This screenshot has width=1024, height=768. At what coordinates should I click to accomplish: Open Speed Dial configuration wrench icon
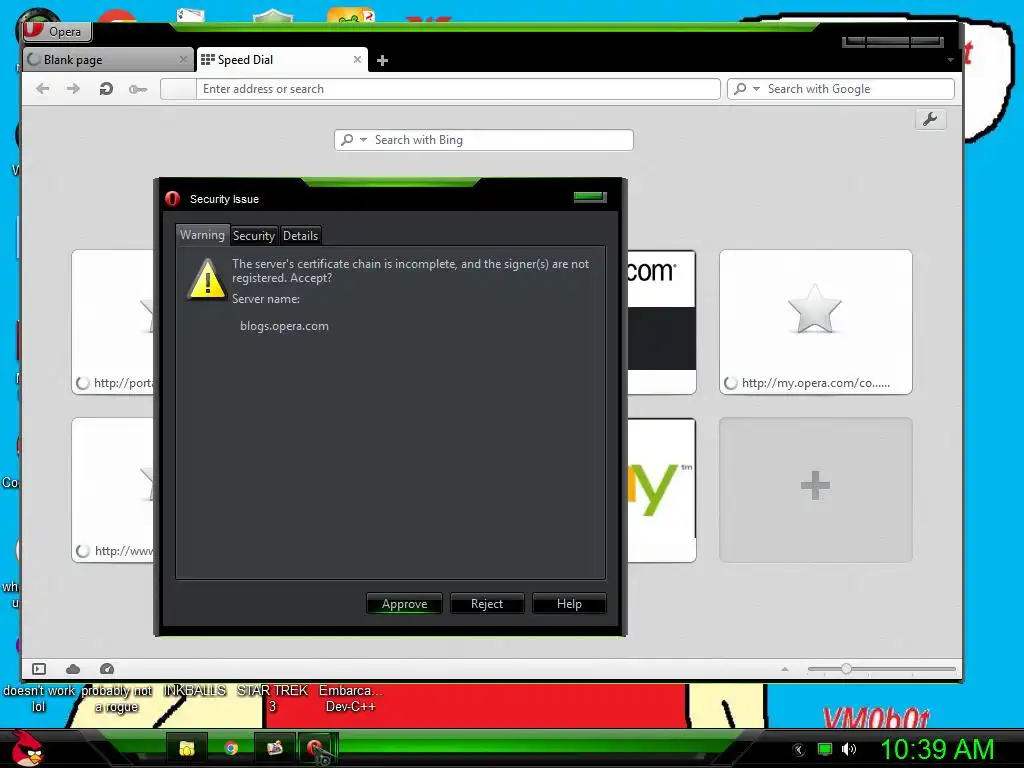pyautogui.click(x=931, y=120)
